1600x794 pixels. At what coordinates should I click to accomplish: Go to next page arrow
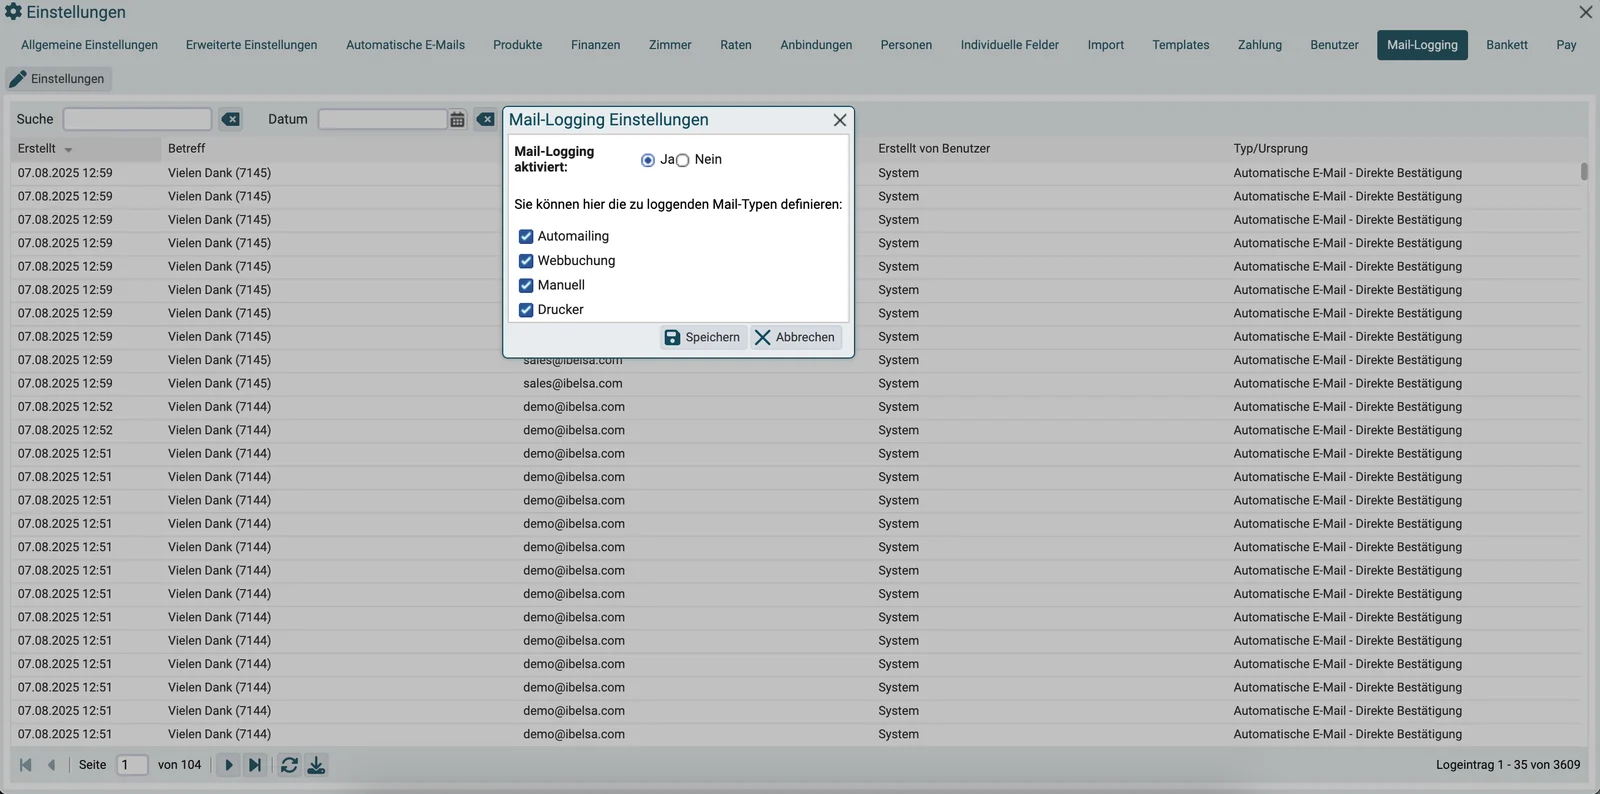click(x=228, y=765)
